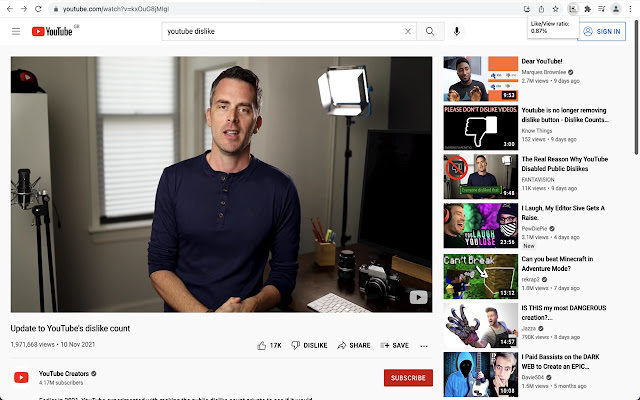Visit the PewDiePie channel
The width and height of the screenshot is (640, 400).
[x=534, y=229]
